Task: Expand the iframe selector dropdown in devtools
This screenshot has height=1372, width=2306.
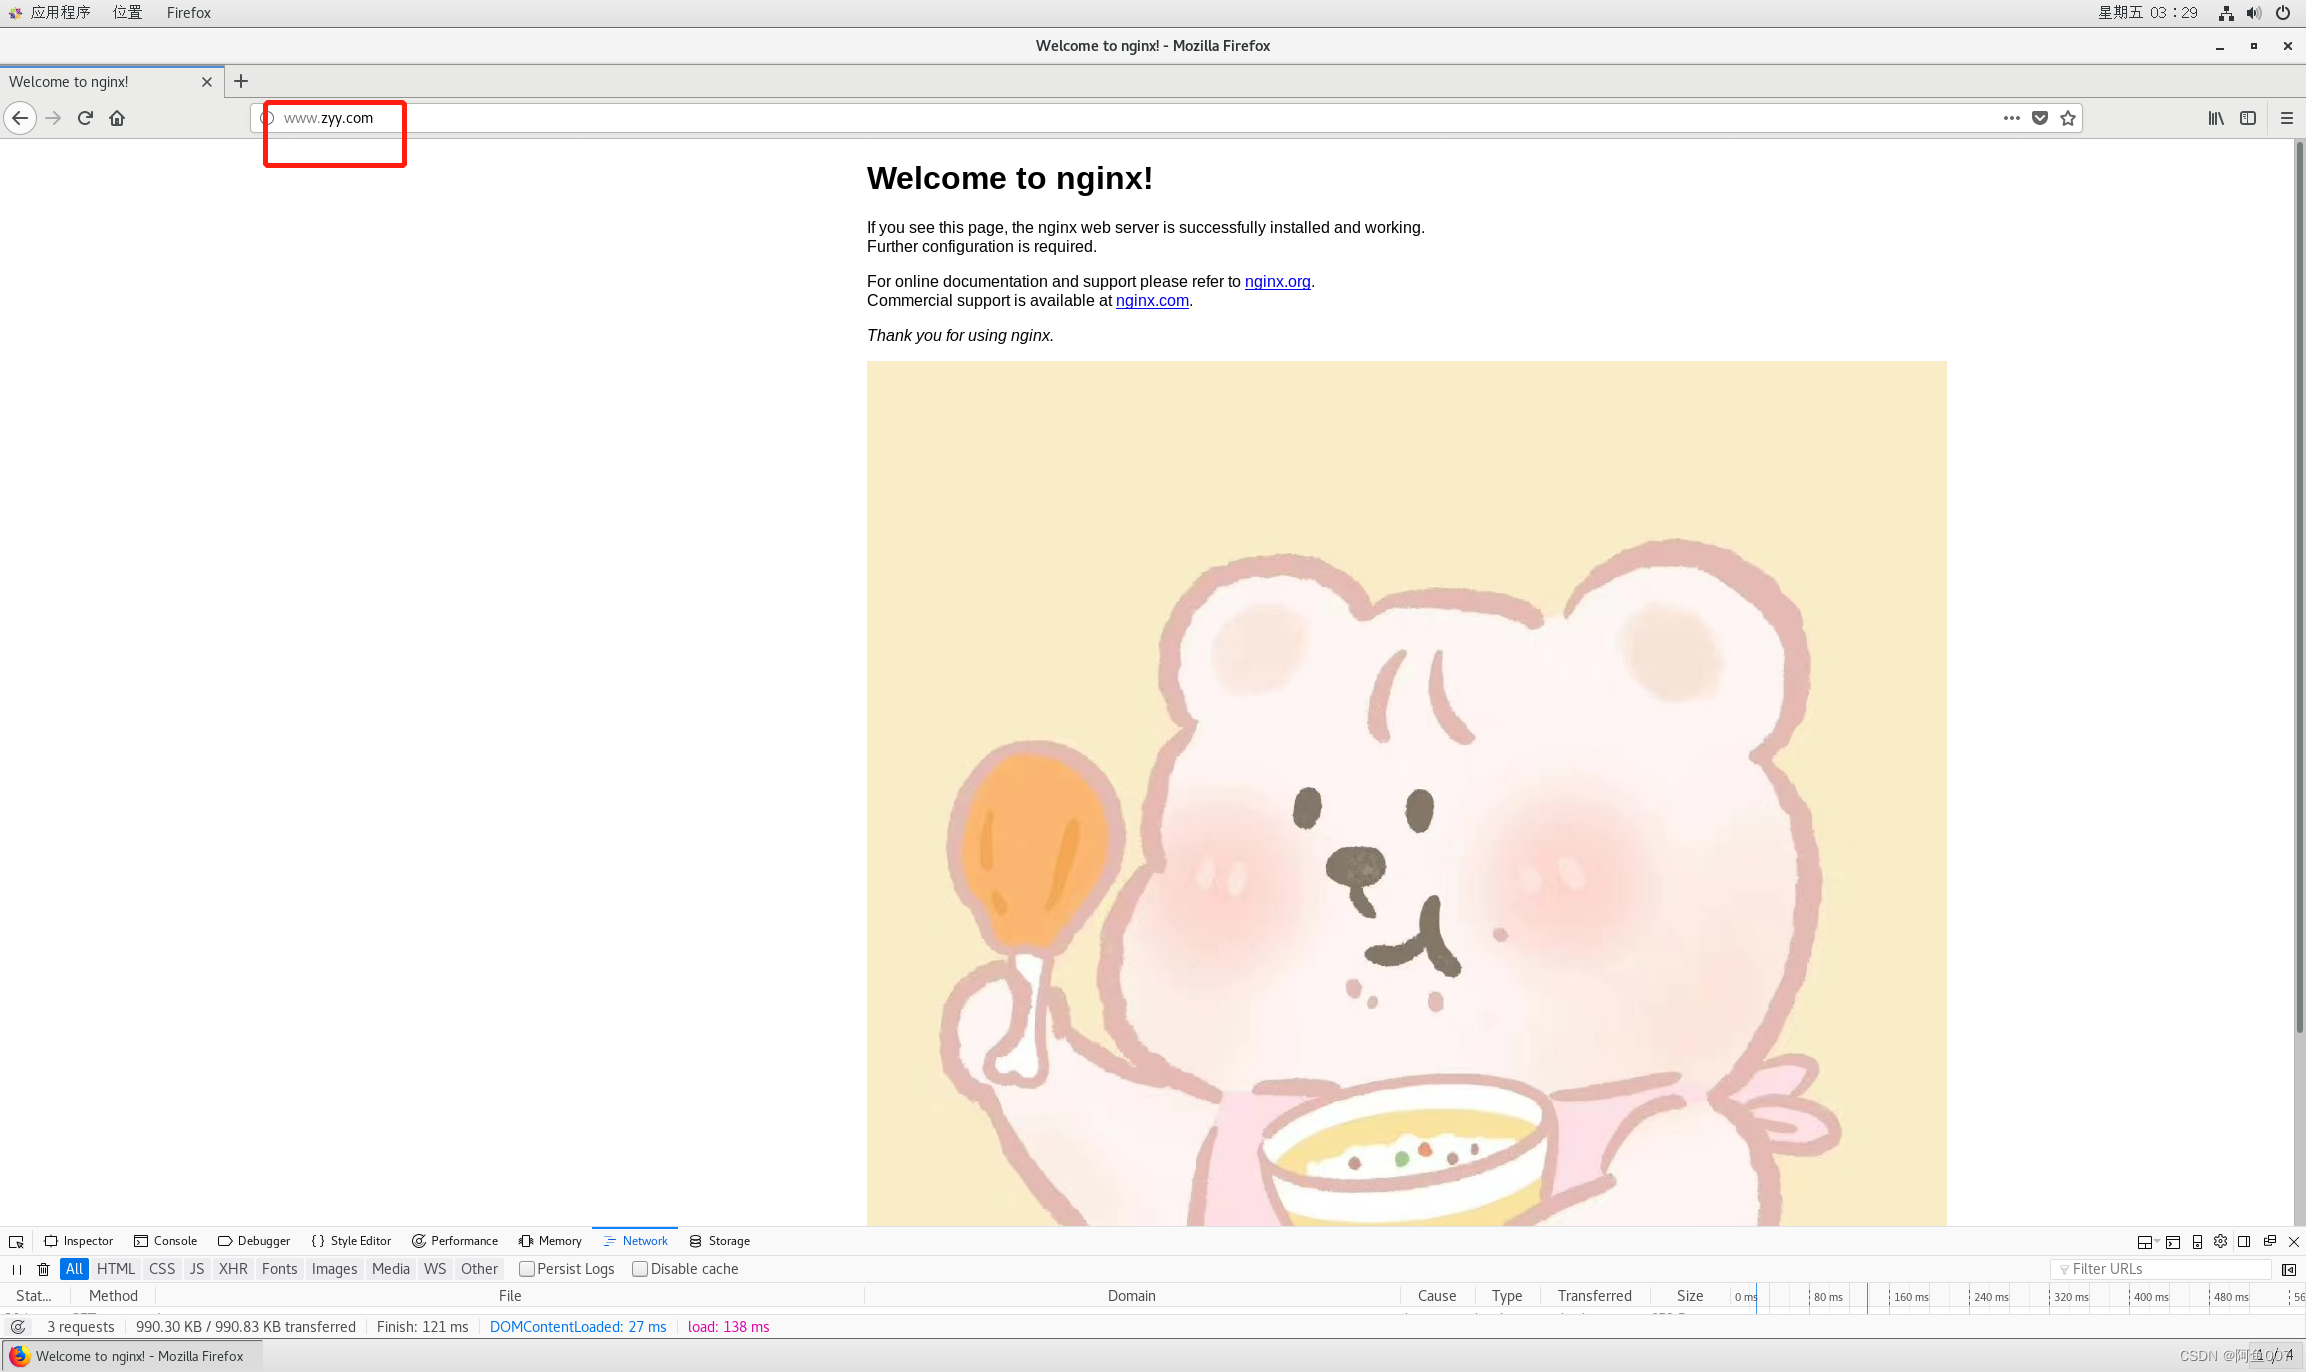Action: pyautogui.click(x=2147, y=1241)
